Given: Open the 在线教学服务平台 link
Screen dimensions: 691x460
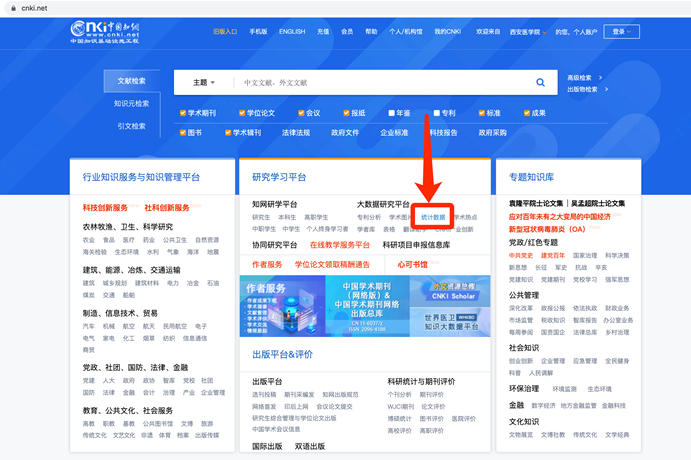Looking at the screenshot, I should pyautogui.click(x=340, y=245).
